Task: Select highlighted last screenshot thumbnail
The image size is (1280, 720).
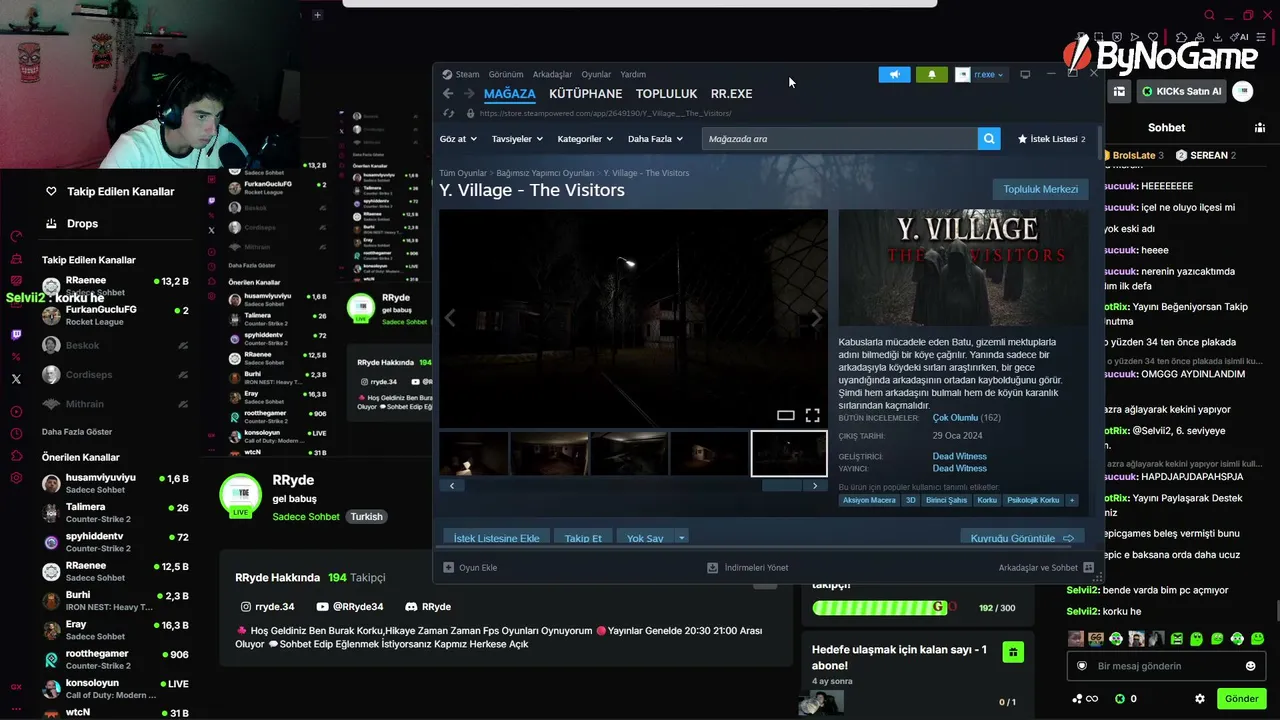Action: [789, 453]
